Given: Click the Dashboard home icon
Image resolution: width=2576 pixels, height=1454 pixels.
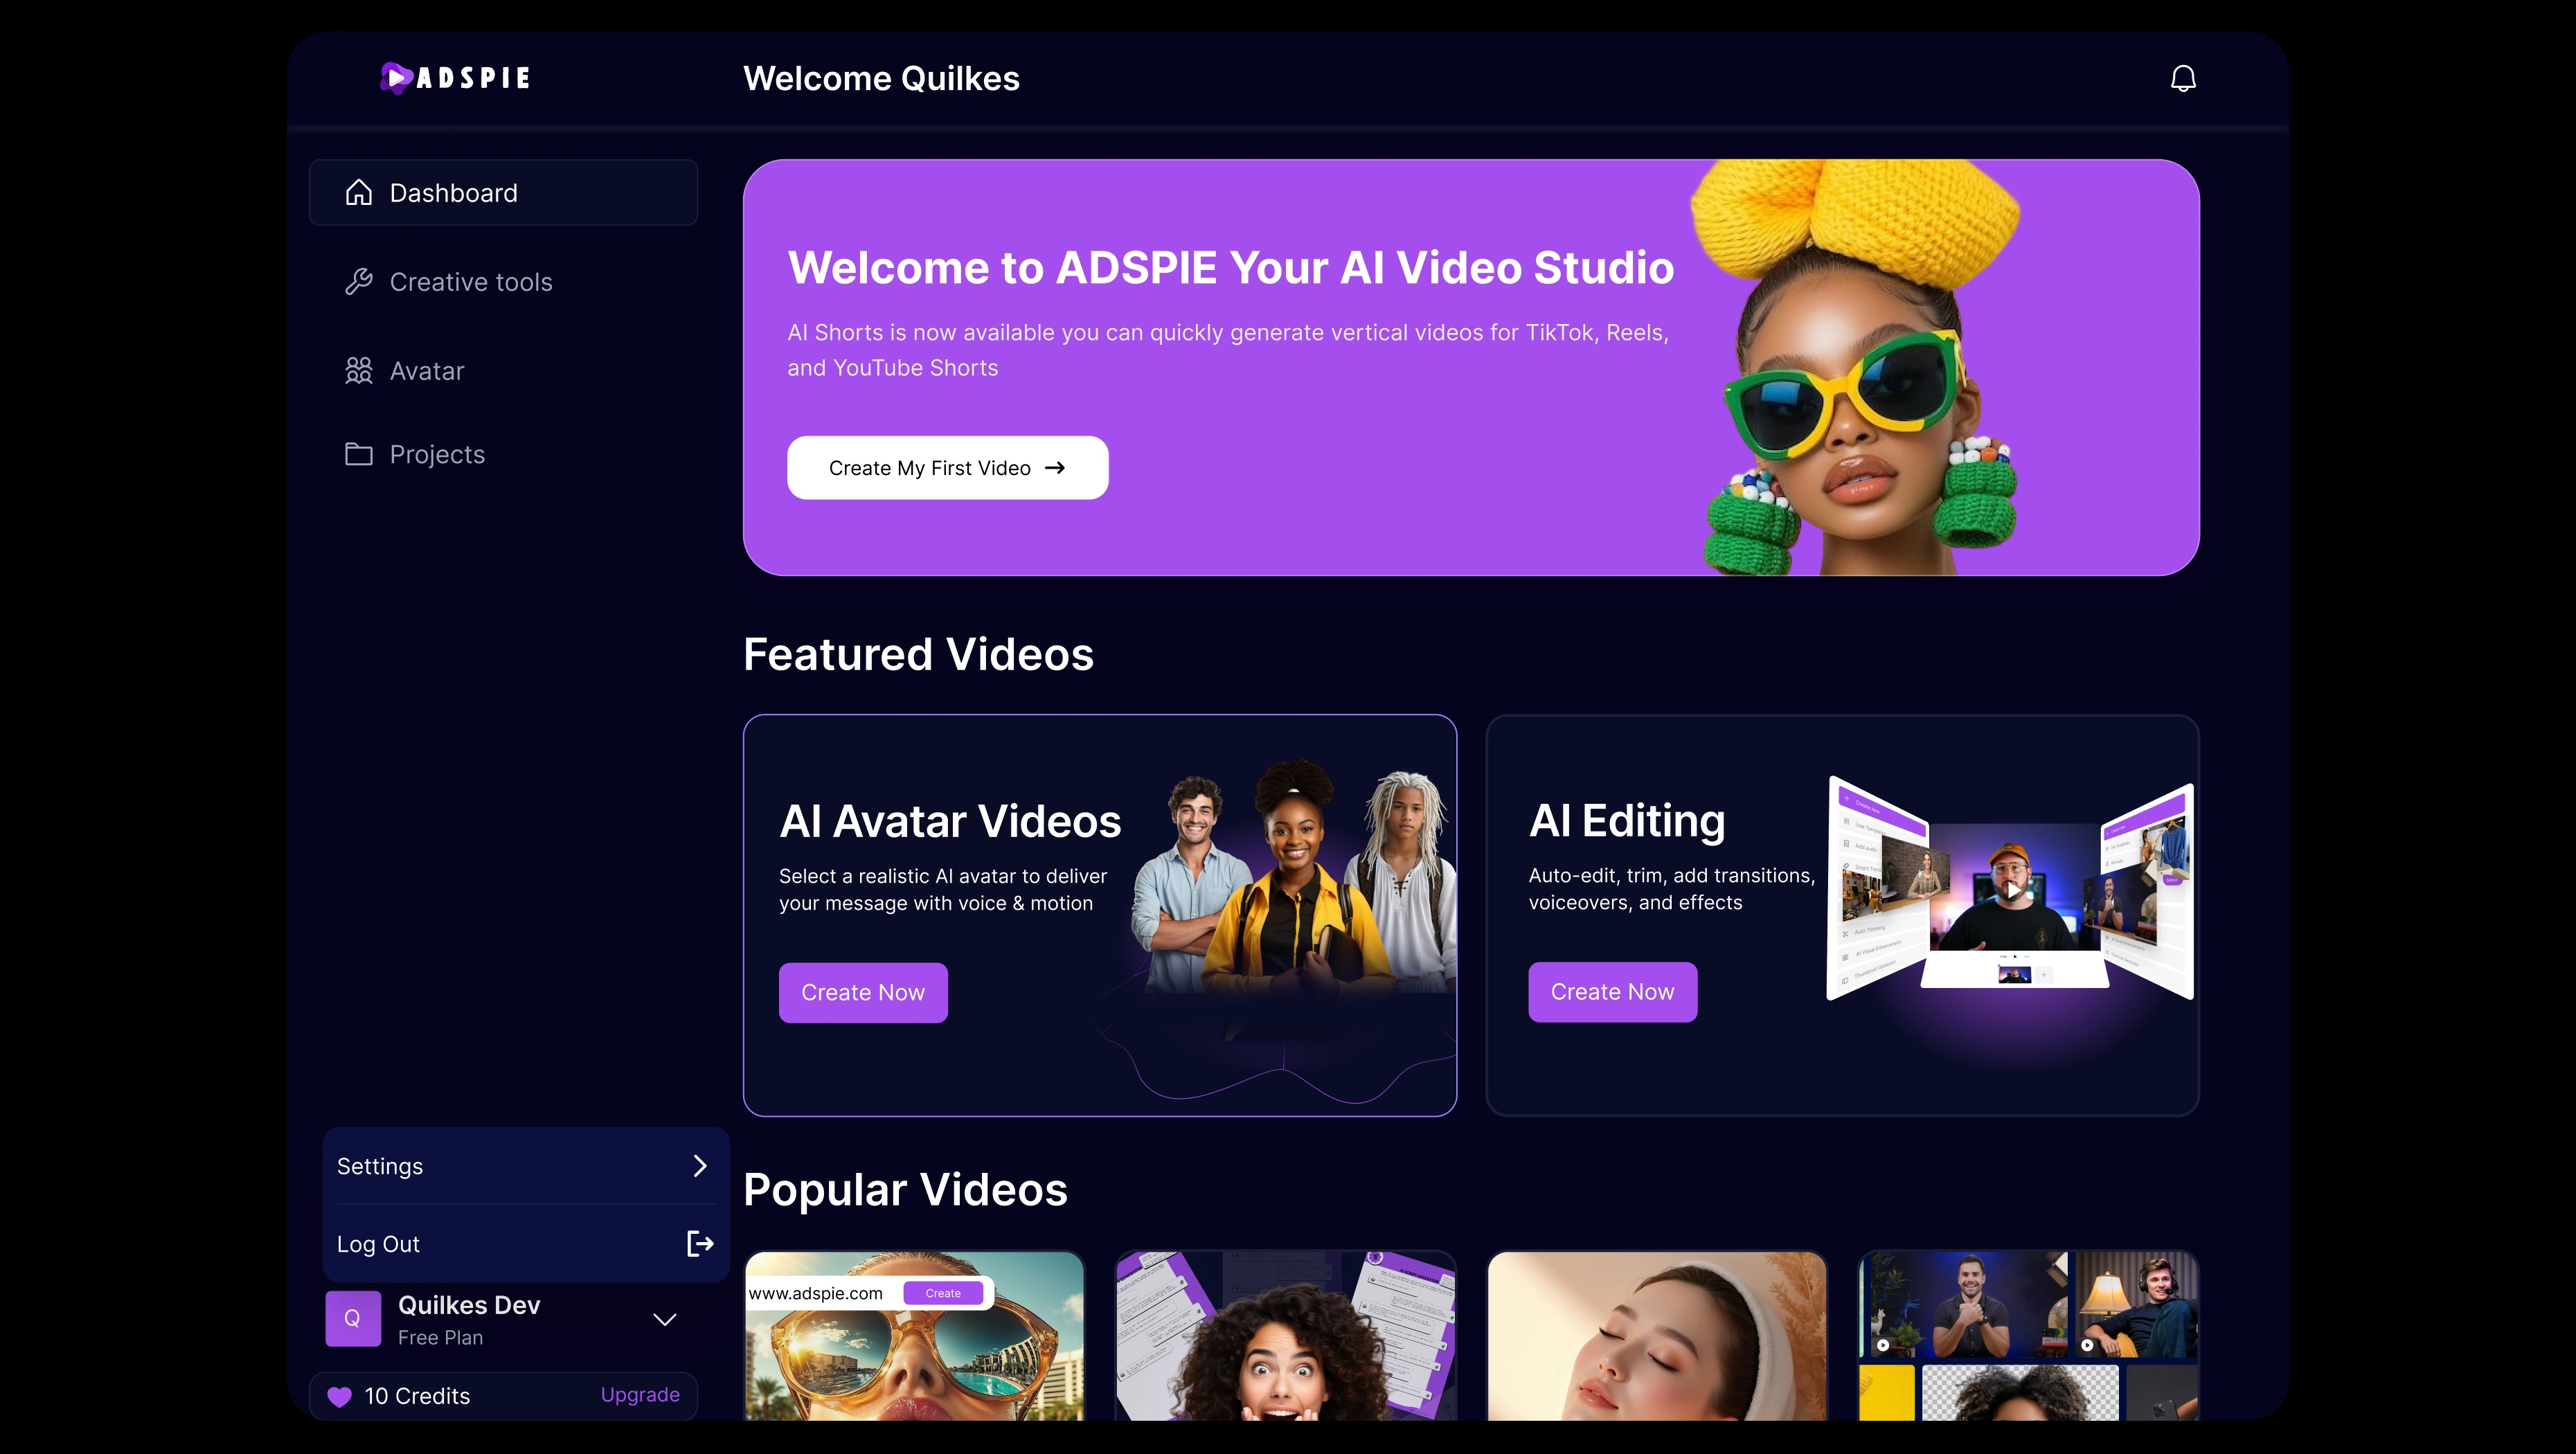Looking at the screenshot, I should [359, 193].
